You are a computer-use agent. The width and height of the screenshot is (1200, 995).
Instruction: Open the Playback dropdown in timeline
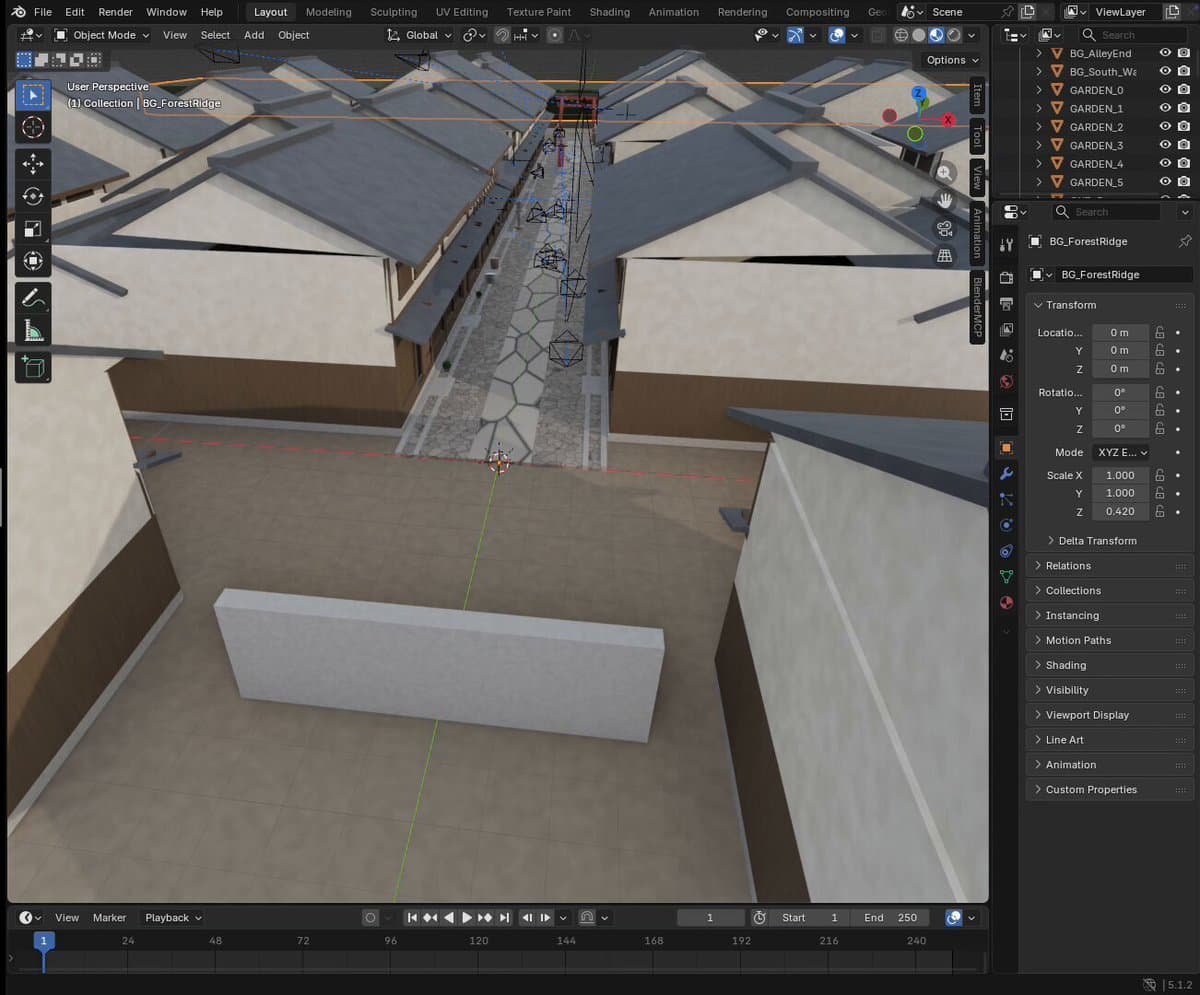coord(173,917)
